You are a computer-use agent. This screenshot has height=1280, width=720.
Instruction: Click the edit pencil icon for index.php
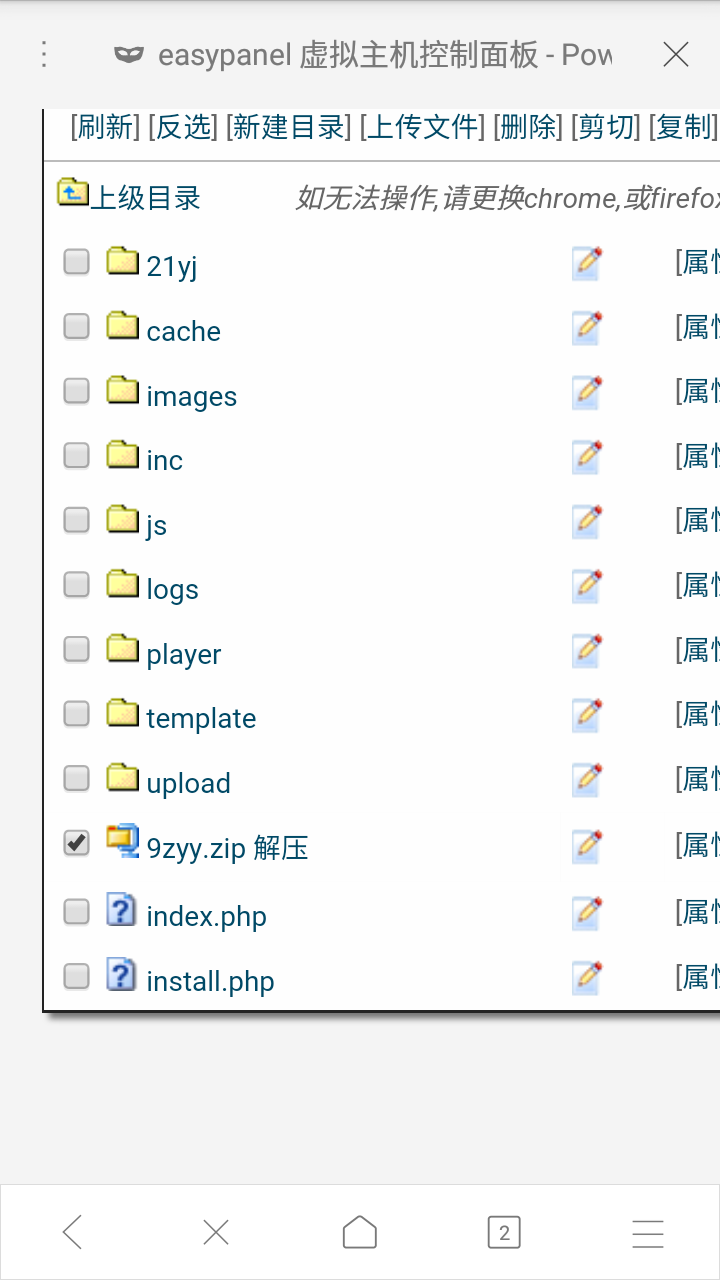click(587, 912)
